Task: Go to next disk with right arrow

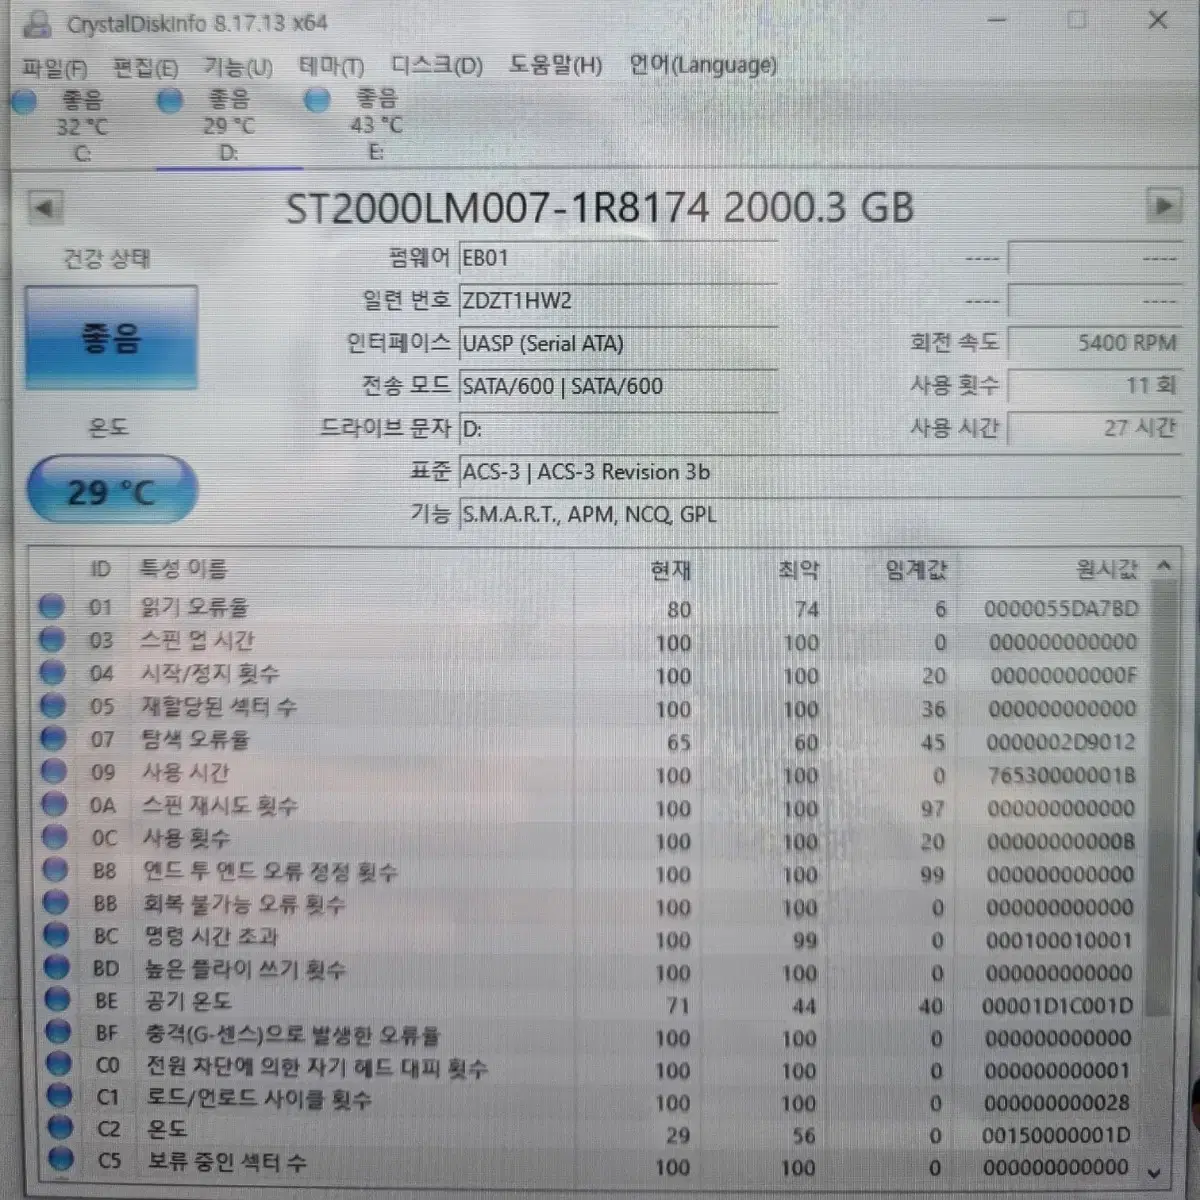Action: click(1163, 206)
